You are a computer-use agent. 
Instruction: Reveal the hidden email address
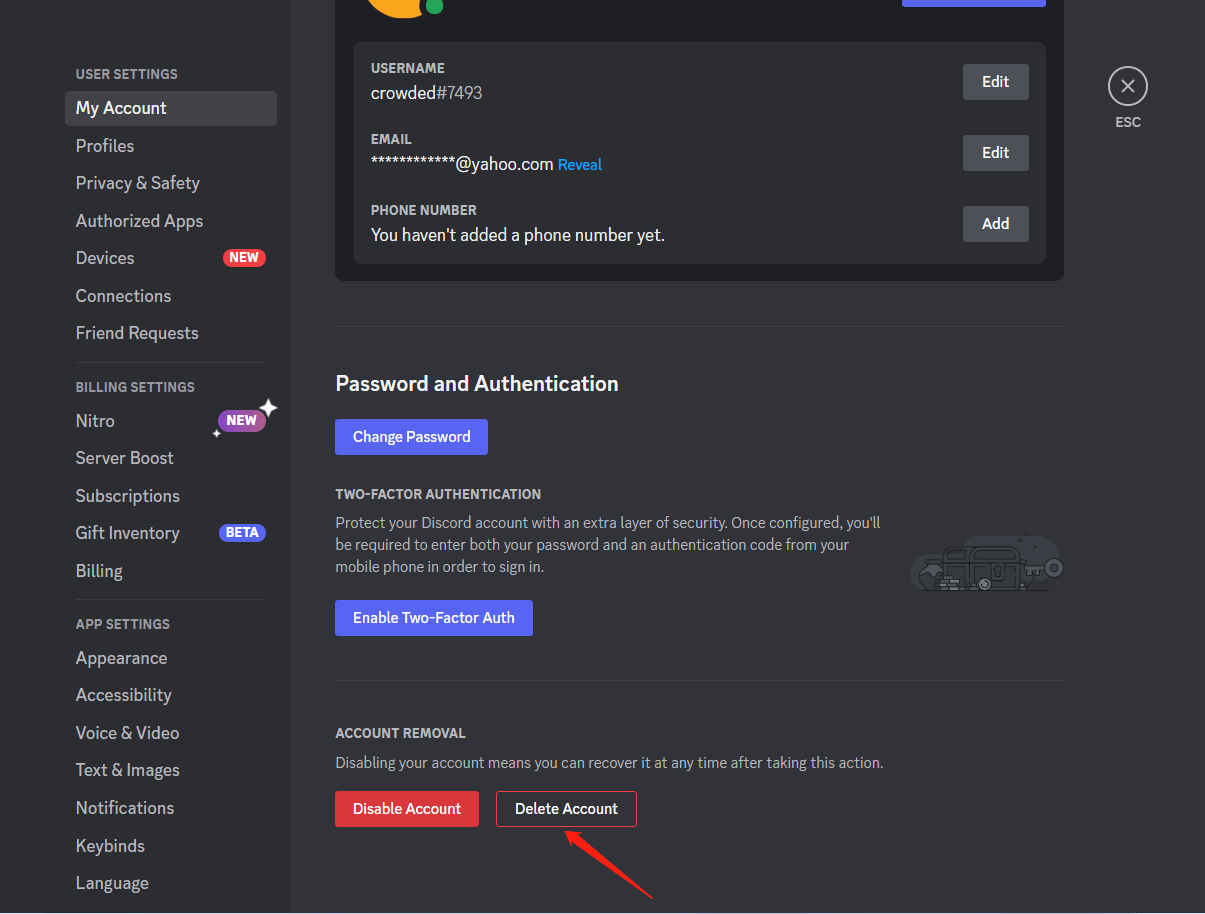click(580, 165)
